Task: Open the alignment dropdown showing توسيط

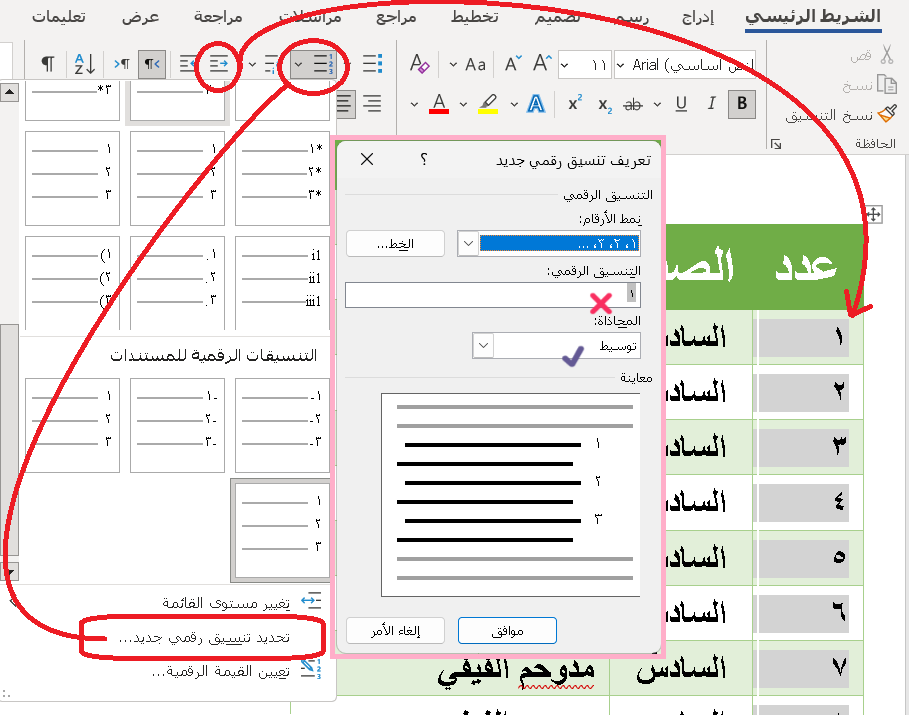Action: (483, 345)
